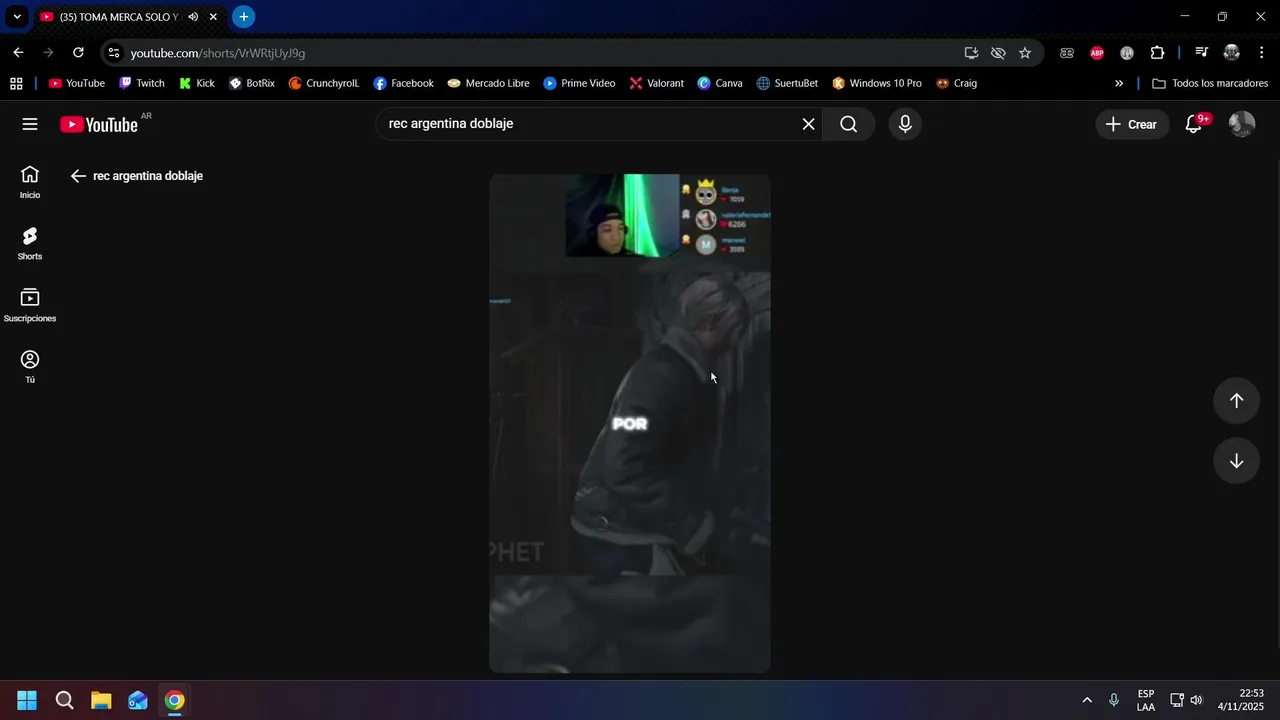This screenshot has height=720, width=1280.
Task: Bookmark this page with the star
Action: click(1025, 53)
